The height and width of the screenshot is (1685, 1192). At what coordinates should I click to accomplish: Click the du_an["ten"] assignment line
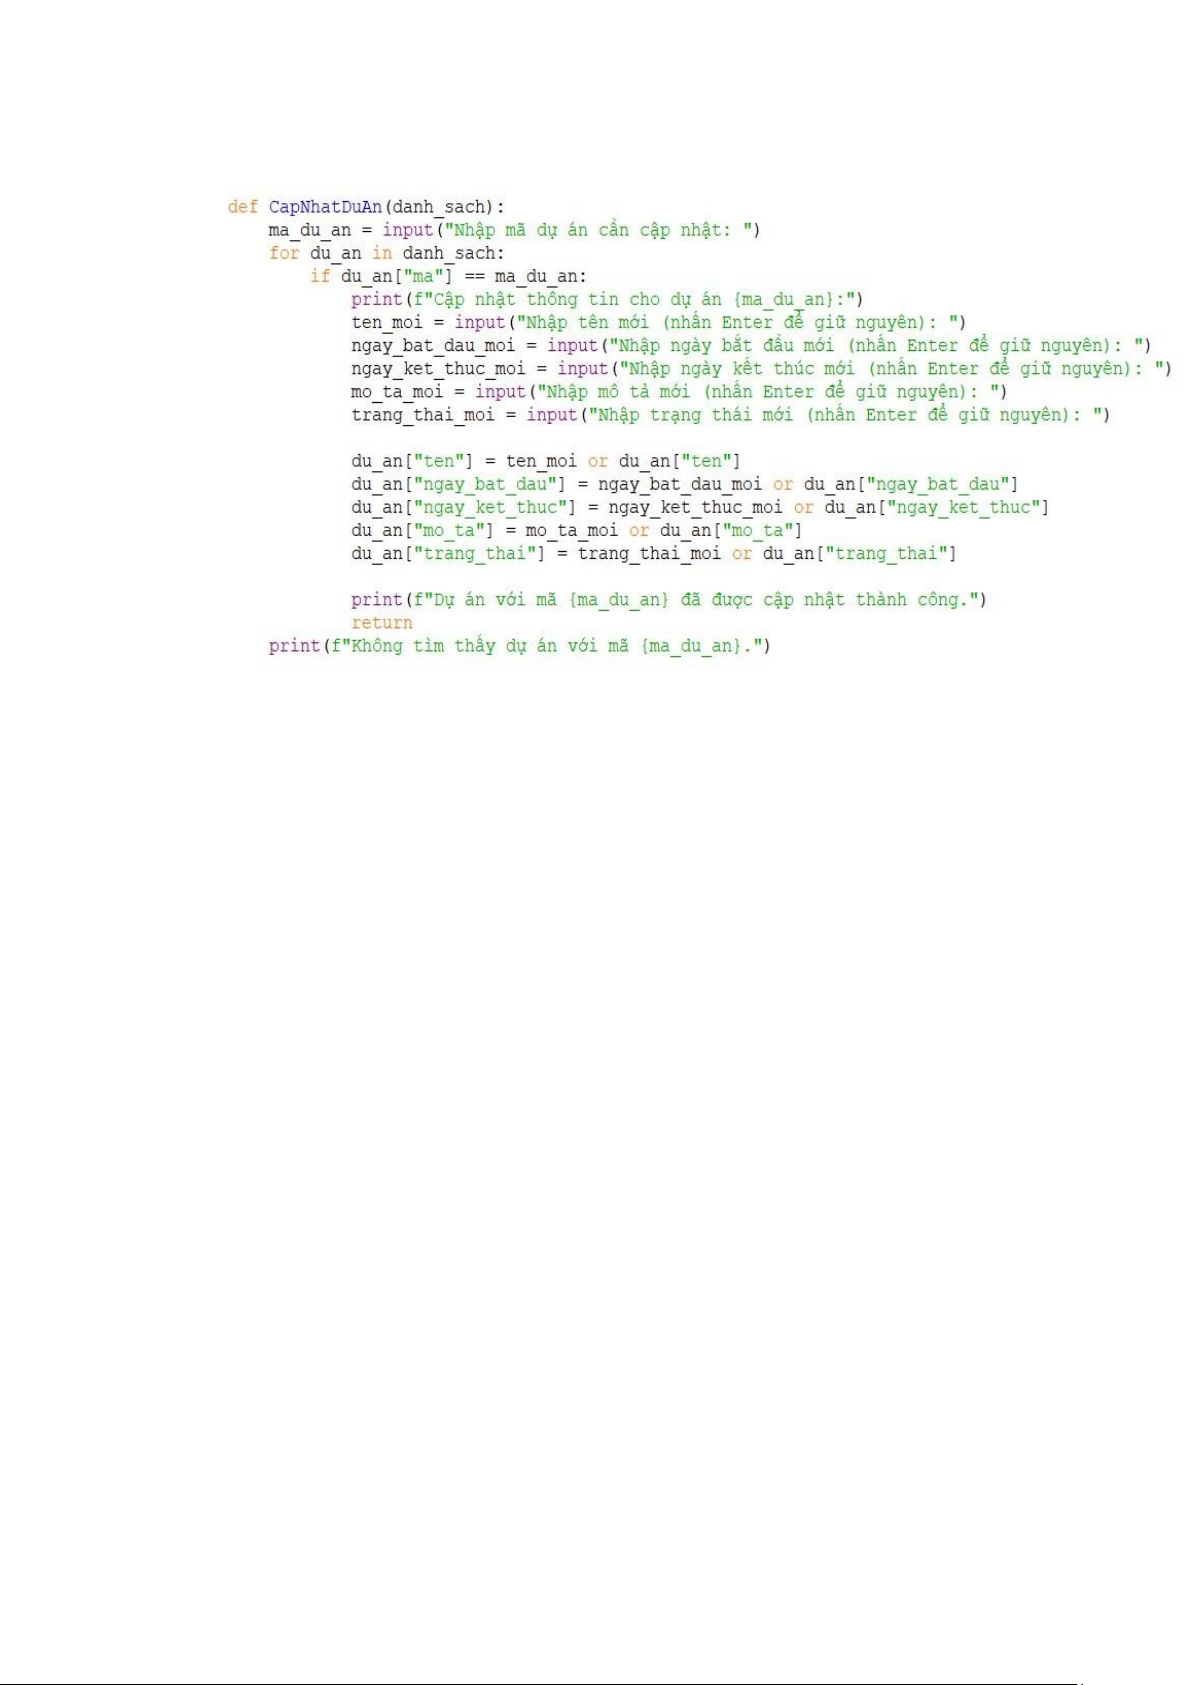pyautogui.click(x=545, y=461)
